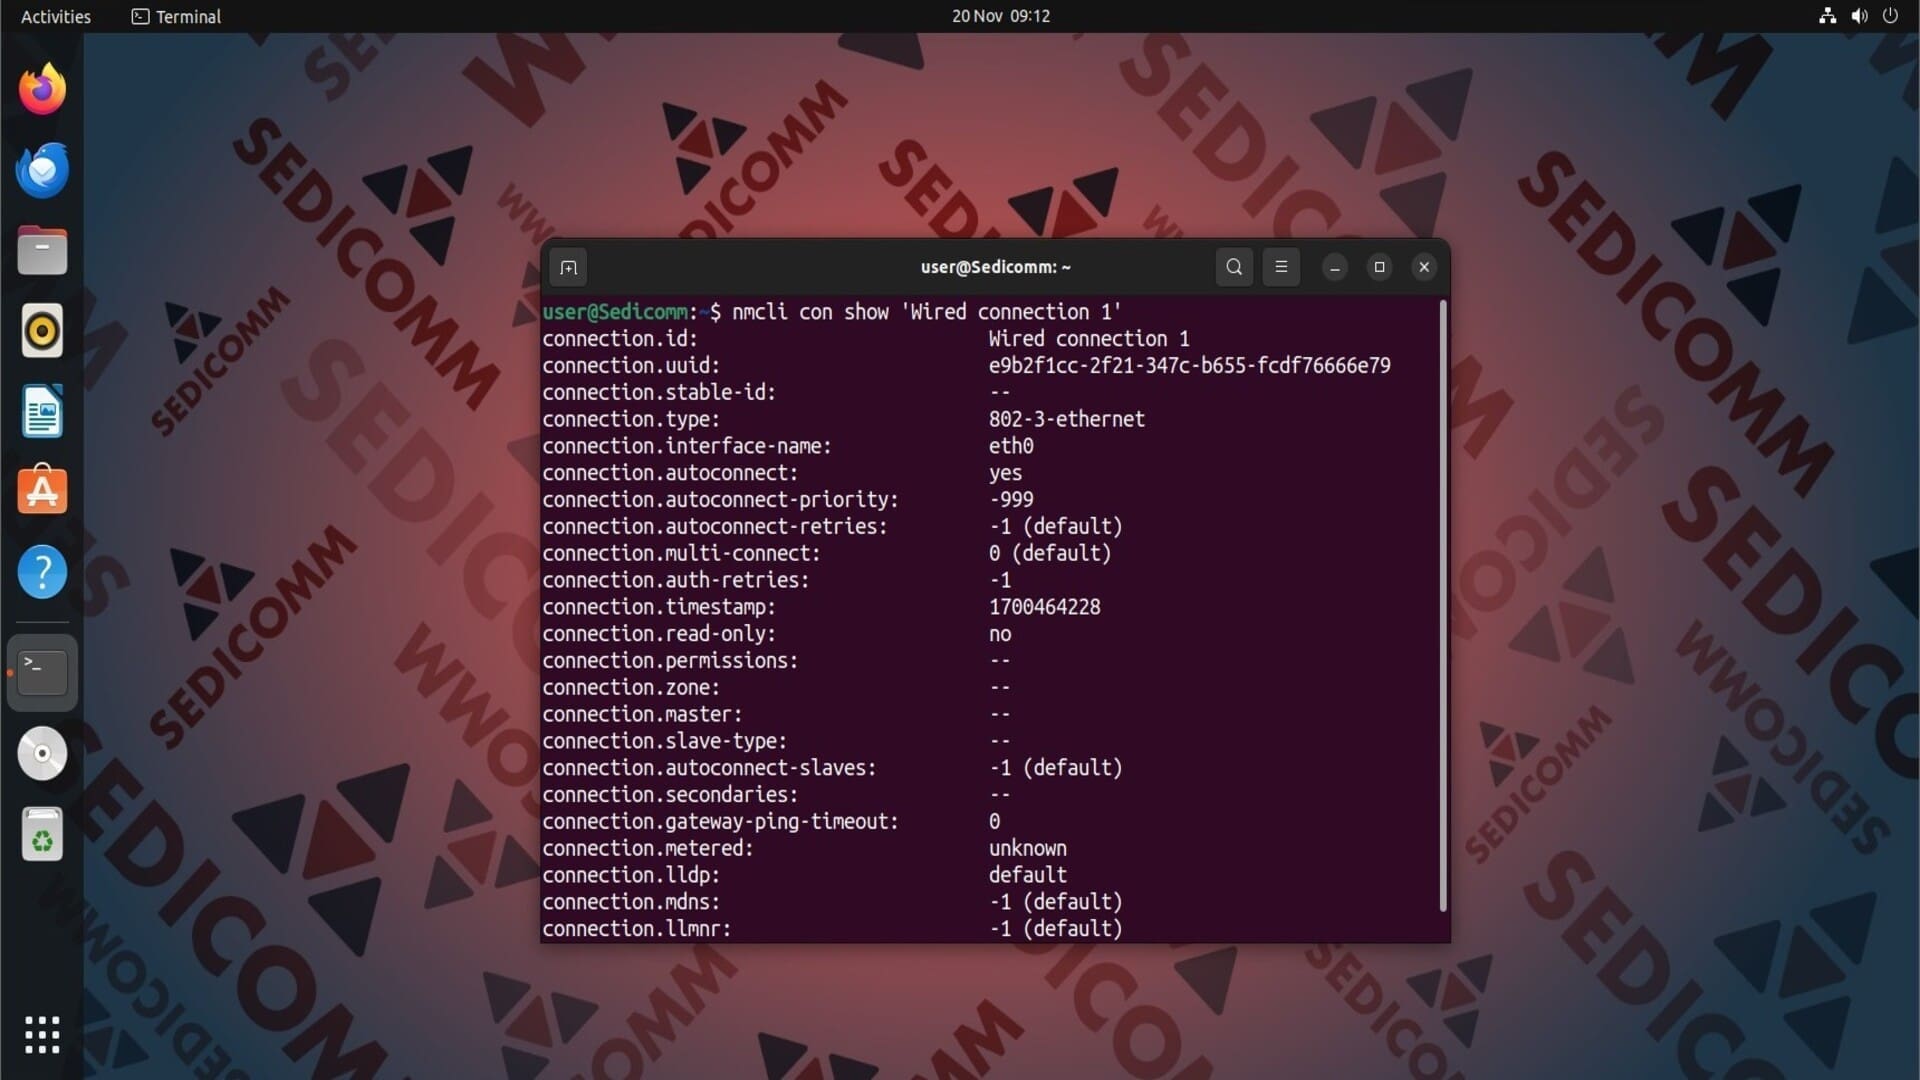1920x1080 pixels.
Task: Select the Terminal dock icon
Action: [42, 672]
